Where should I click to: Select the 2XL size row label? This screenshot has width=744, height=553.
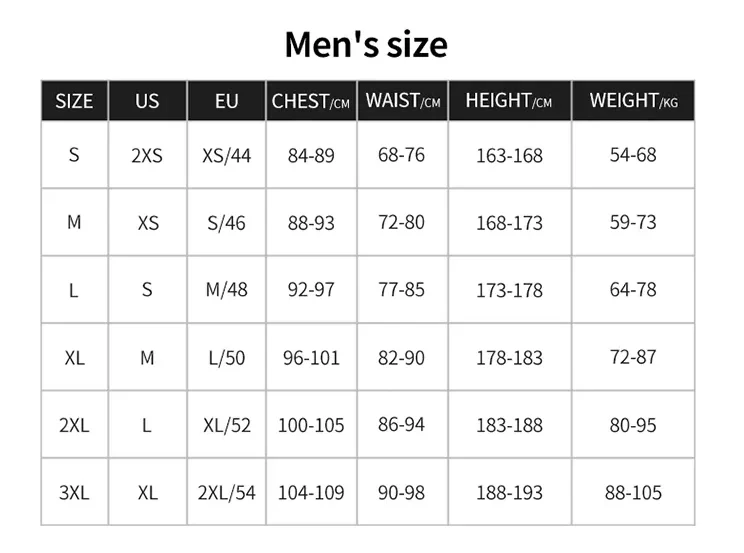(x=74, y=425)
